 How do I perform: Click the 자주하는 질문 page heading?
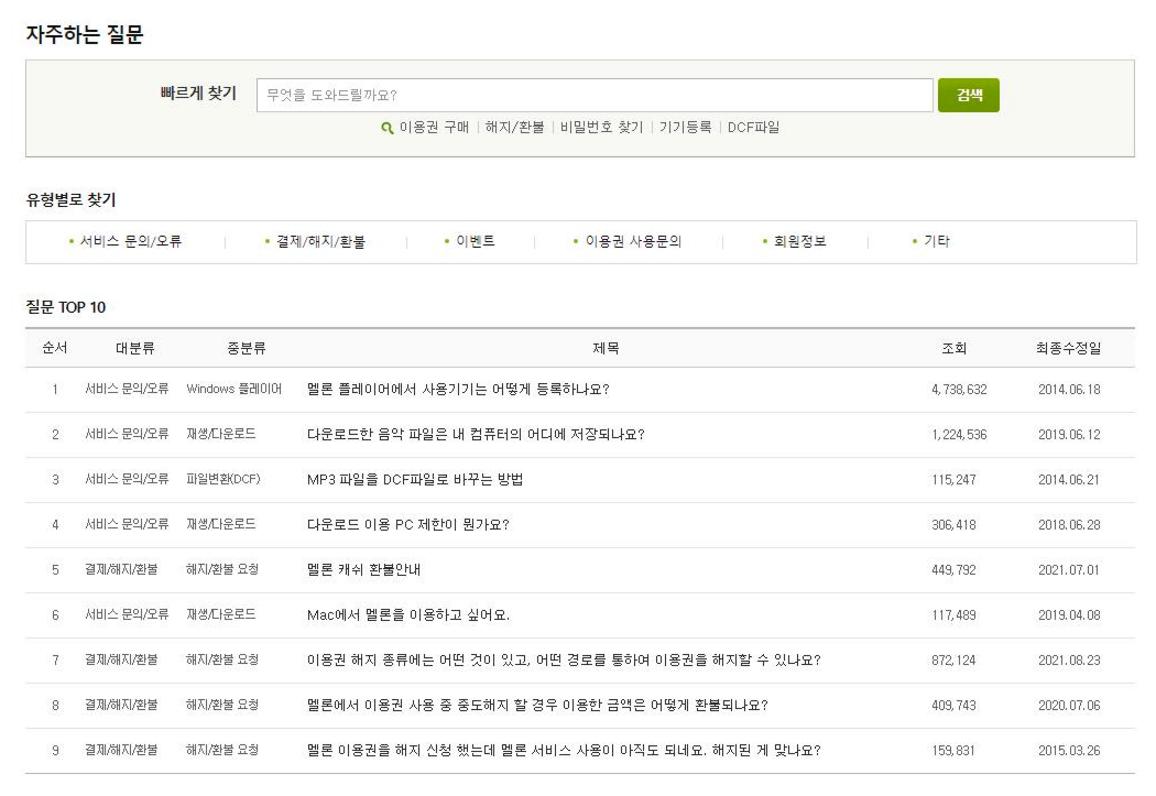(x=85, y=34)
